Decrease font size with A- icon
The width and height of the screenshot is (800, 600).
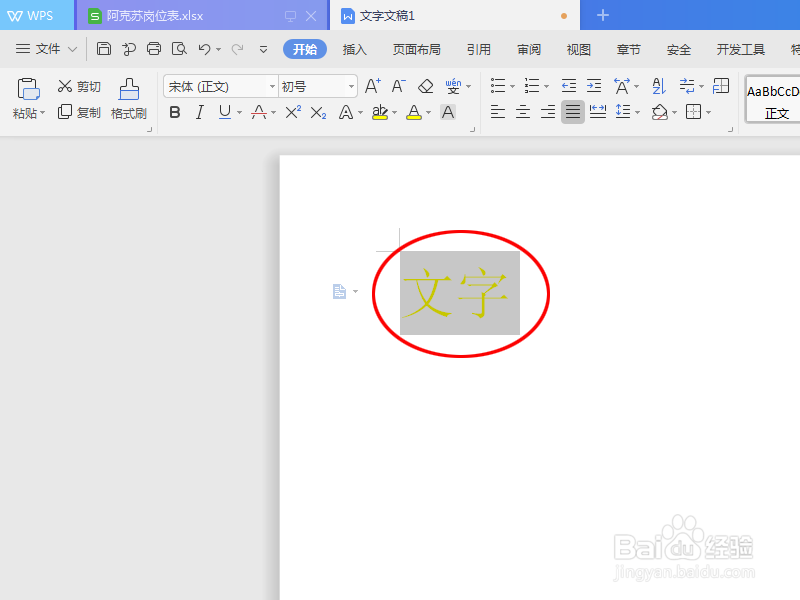[398, 86]
